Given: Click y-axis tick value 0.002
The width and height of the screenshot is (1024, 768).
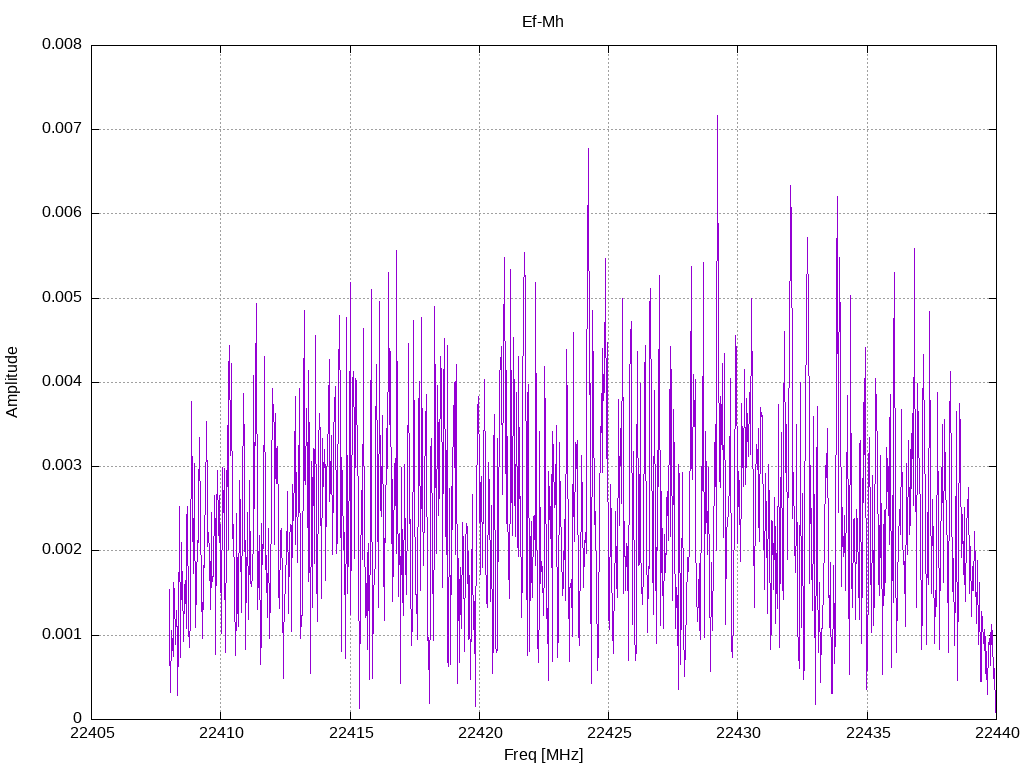Looking at the screenshot, I should tap(62, 550).
